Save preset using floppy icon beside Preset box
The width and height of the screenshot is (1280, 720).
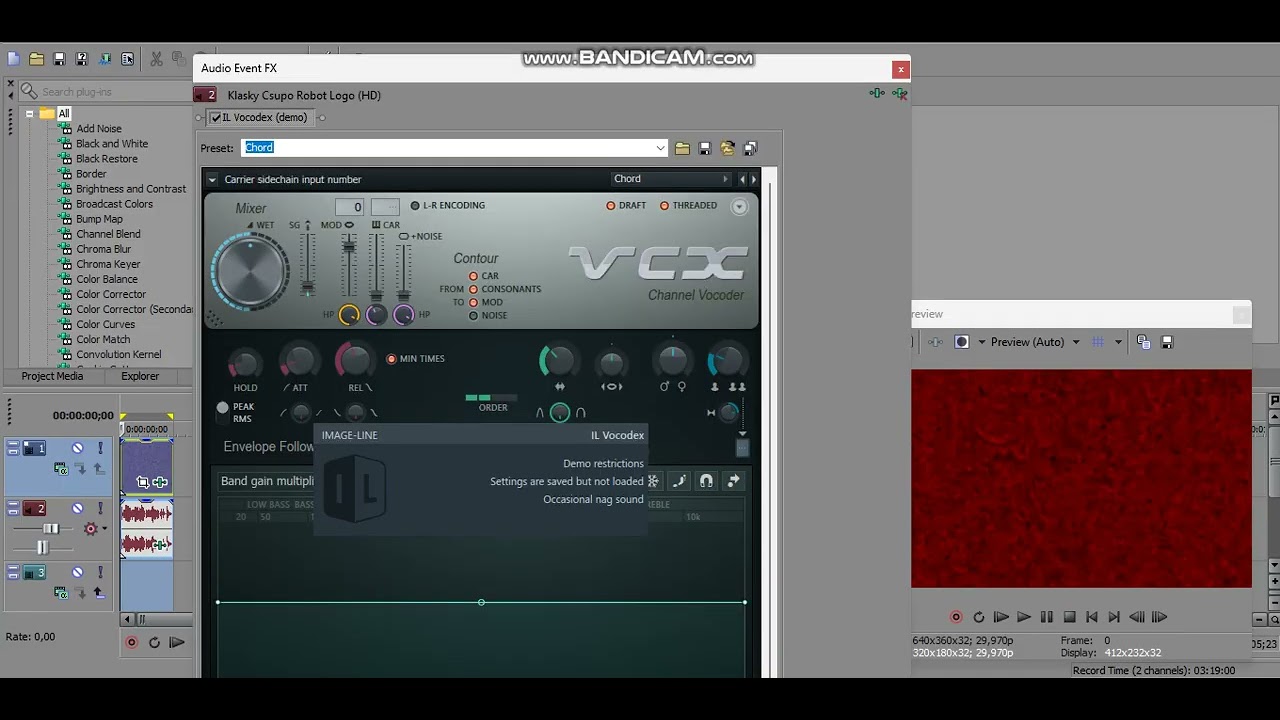coord(705,148)
